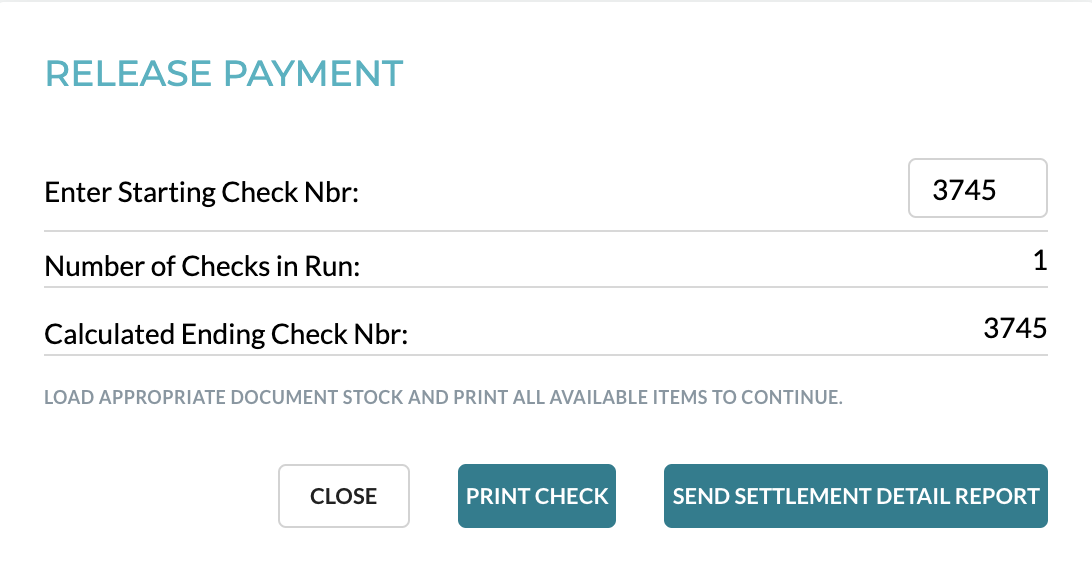Click the load document stock instruction text
The width and height of the screenshot is (1092, 570).
[x=443, y=397]
